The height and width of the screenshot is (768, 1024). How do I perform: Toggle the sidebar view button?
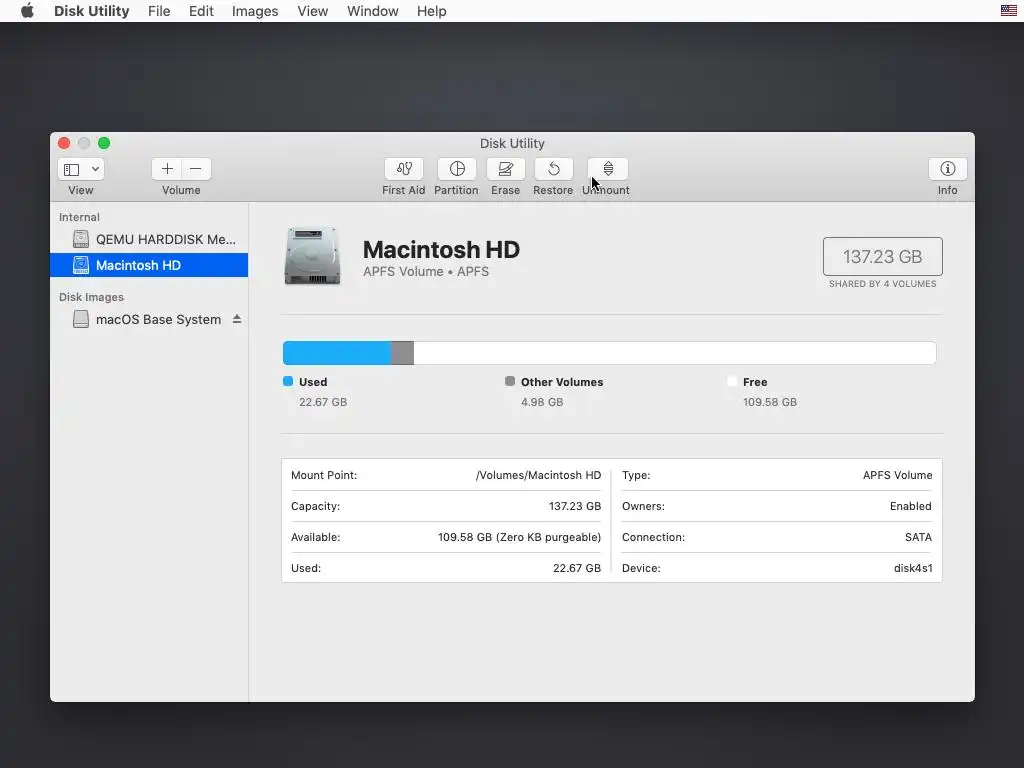click(x=72, y=170)
